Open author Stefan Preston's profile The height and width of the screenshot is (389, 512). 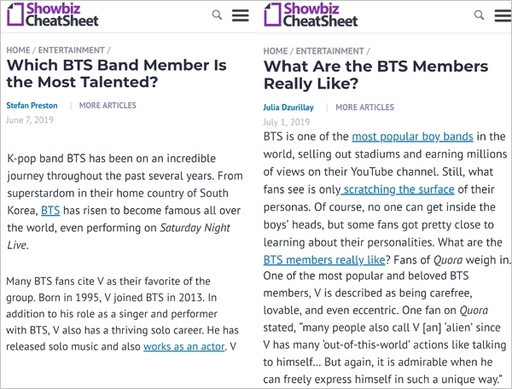pos(32,106)
